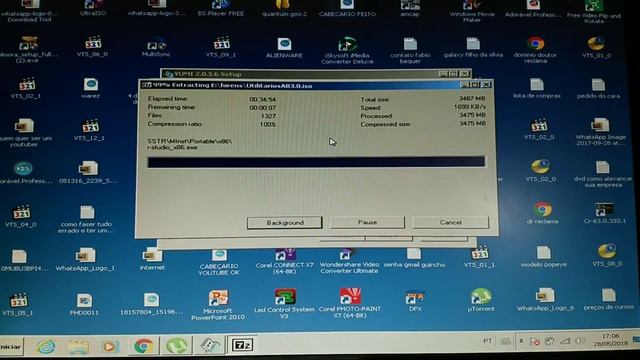Click the Background button in extraction dialog

284,222
